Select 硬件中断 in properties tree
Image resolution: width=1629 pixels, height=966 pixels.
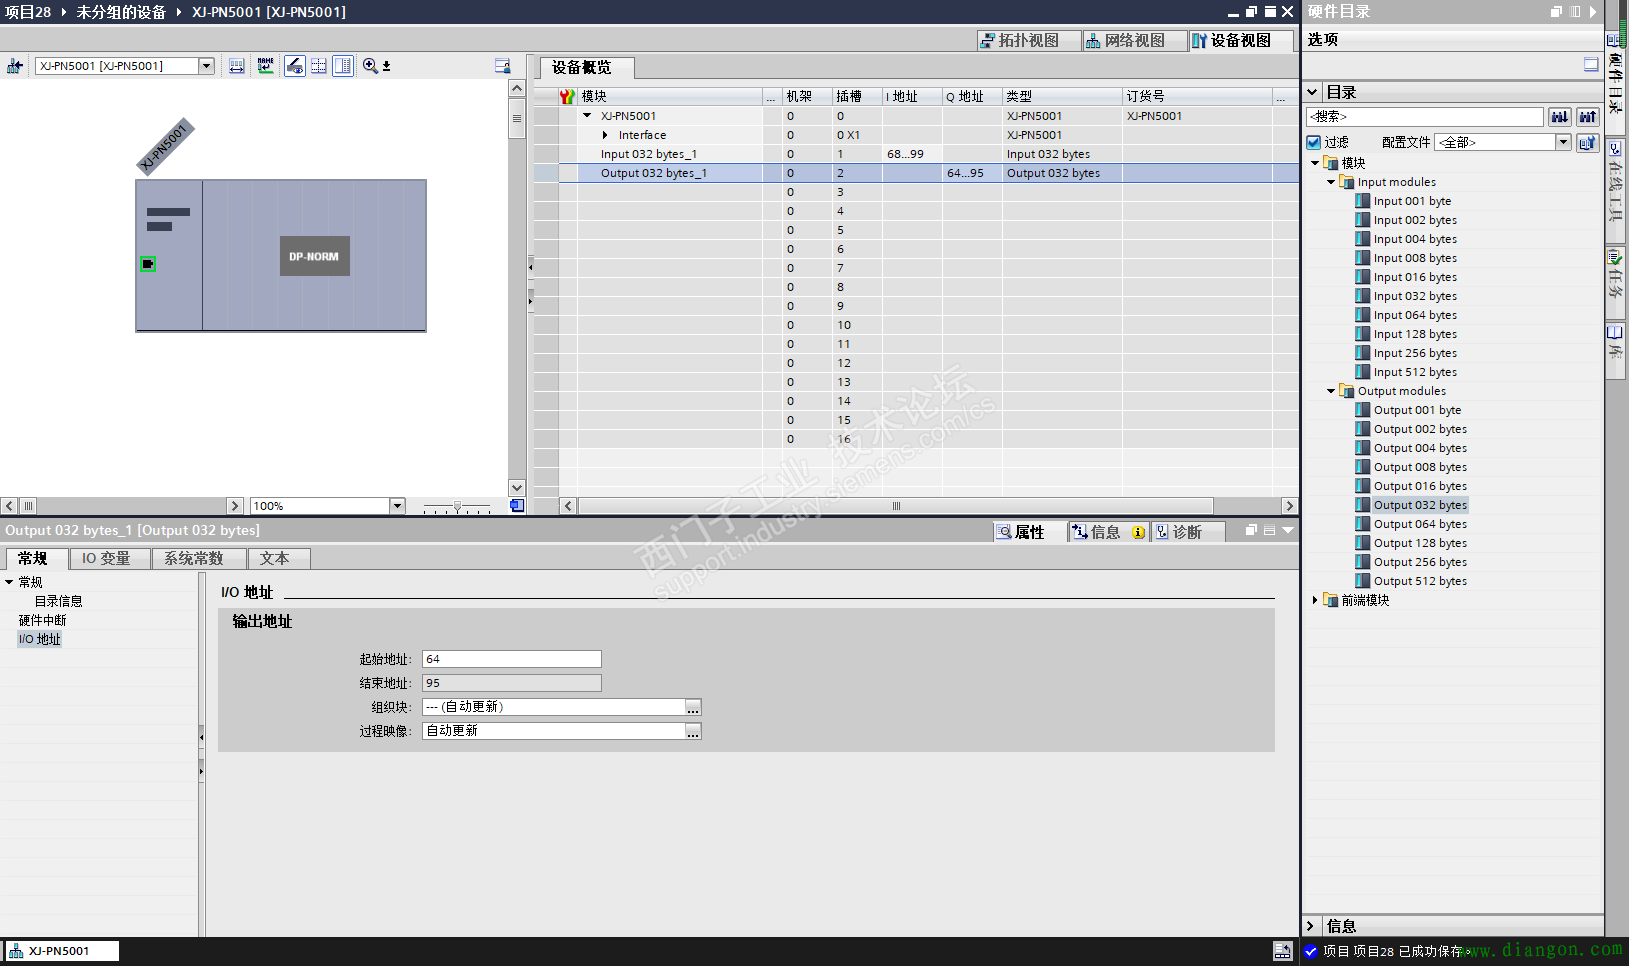pos(43,620)
